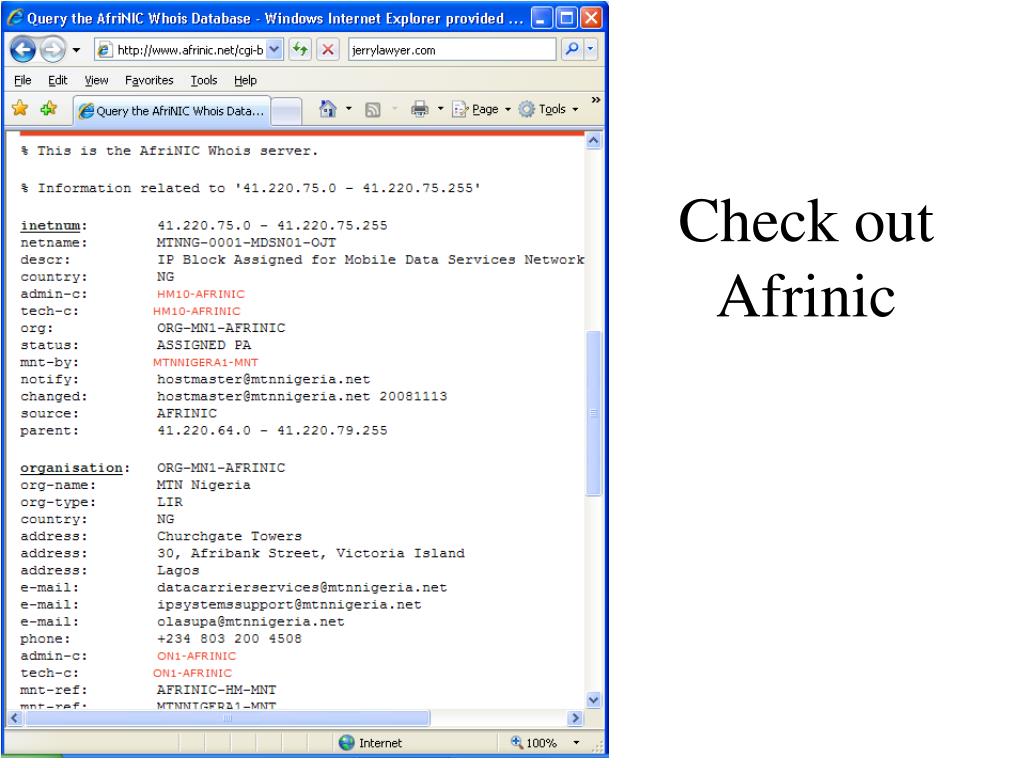Click the horizontal scrollbar thumb
The image size is (1024, 768).
(x=227, y=718)
